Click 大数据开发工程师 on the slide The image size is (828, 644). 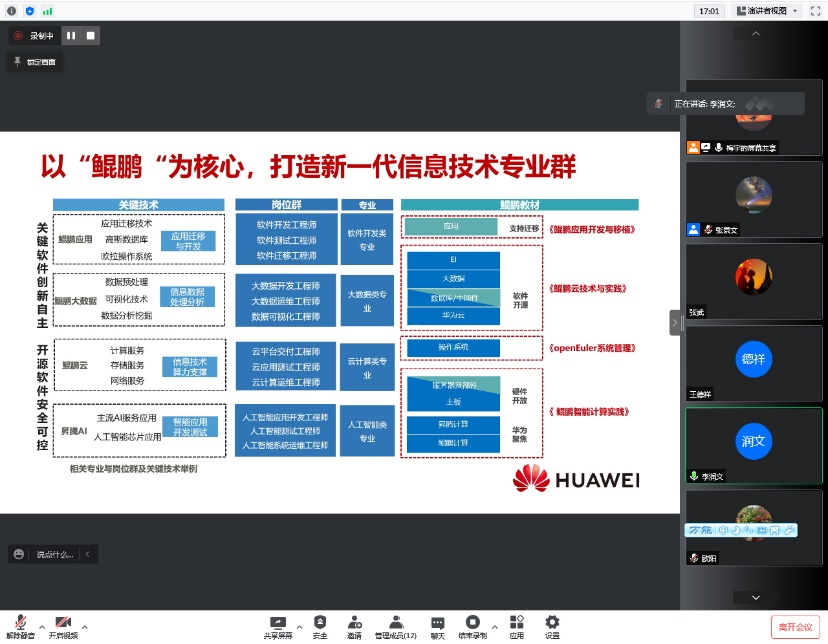(286, 286)
